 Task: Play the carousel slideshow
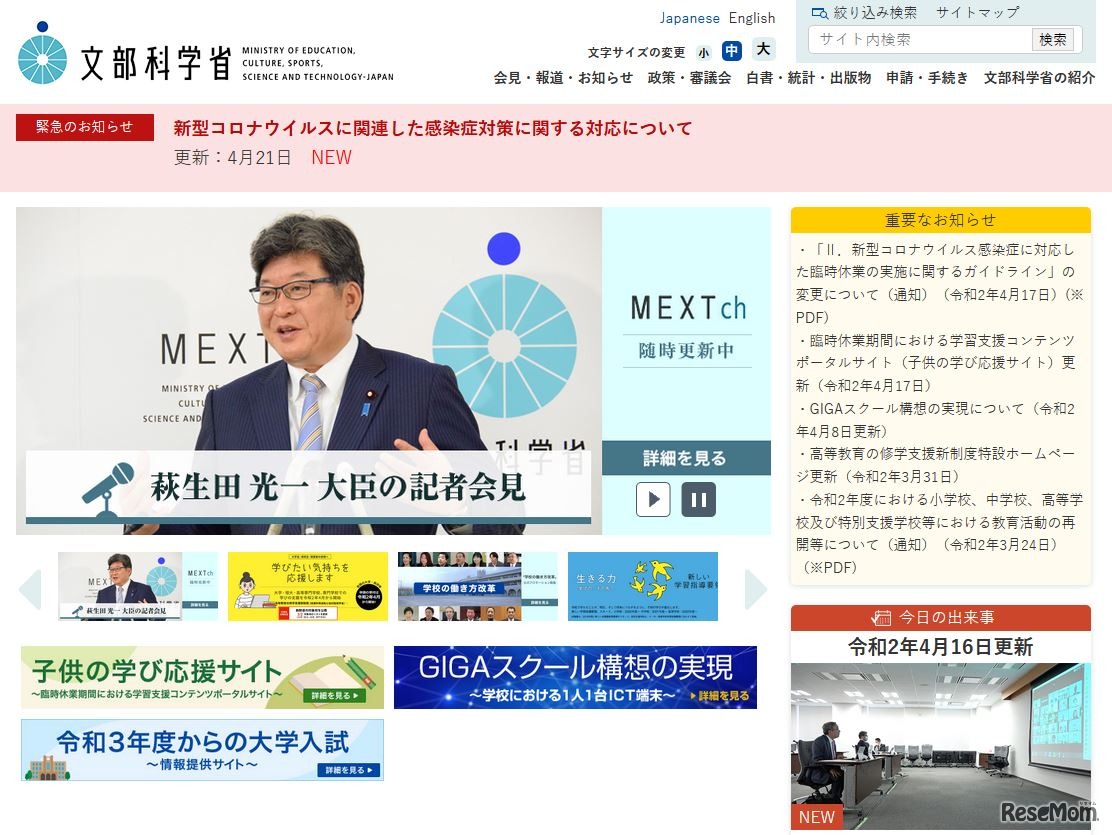coord(653,500)
